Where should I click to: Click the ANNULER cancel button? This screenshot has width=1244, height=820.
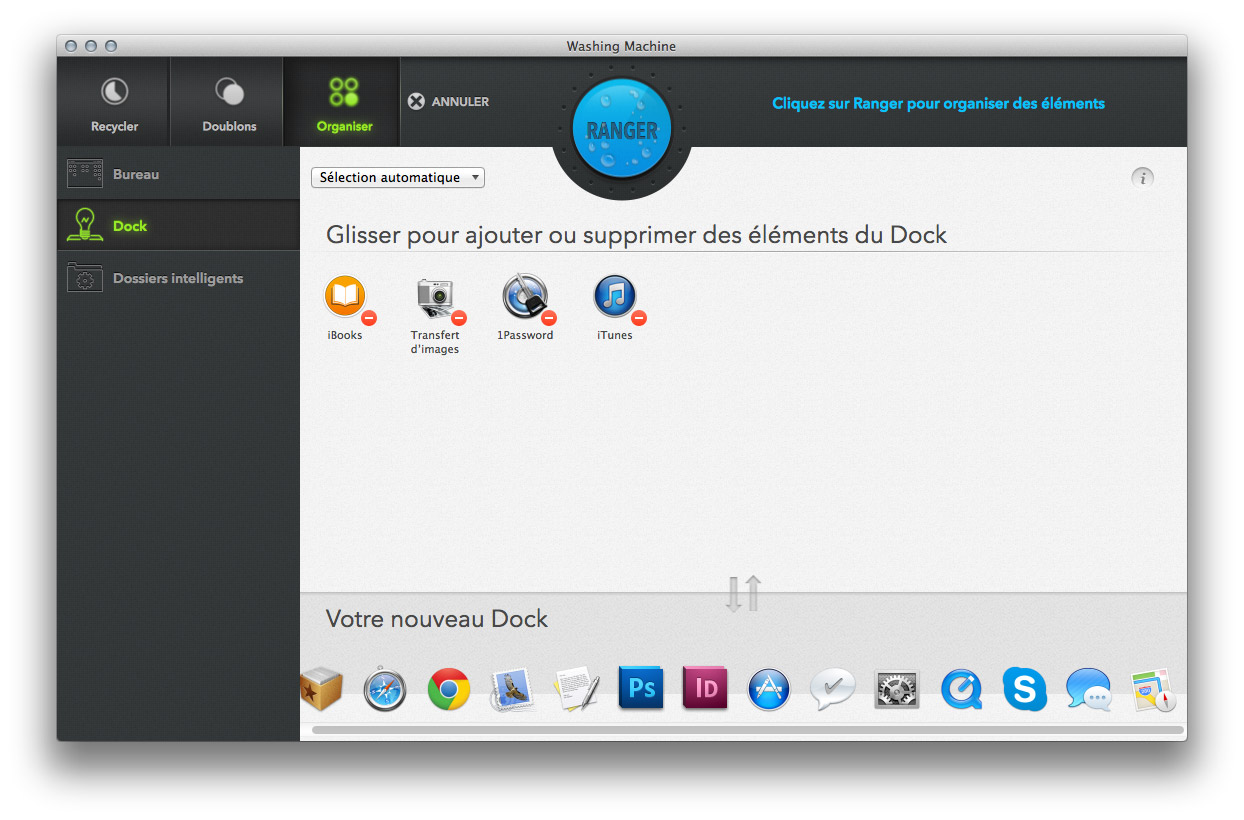449,102
